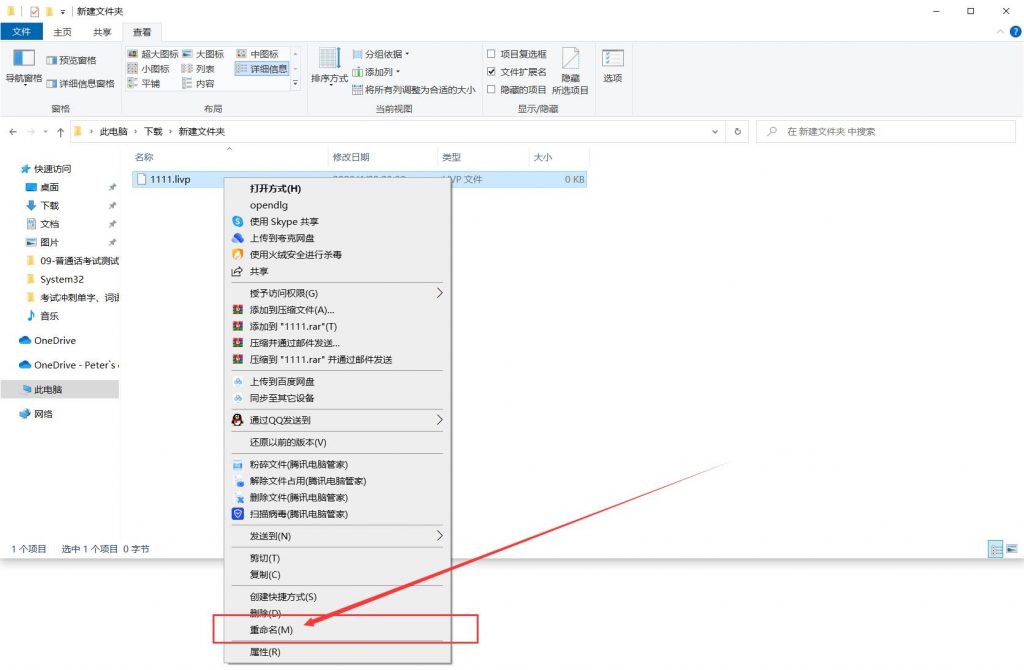Click the Name column header
The width and height of the screenshot is (1024, 670).
coord(229,157)
